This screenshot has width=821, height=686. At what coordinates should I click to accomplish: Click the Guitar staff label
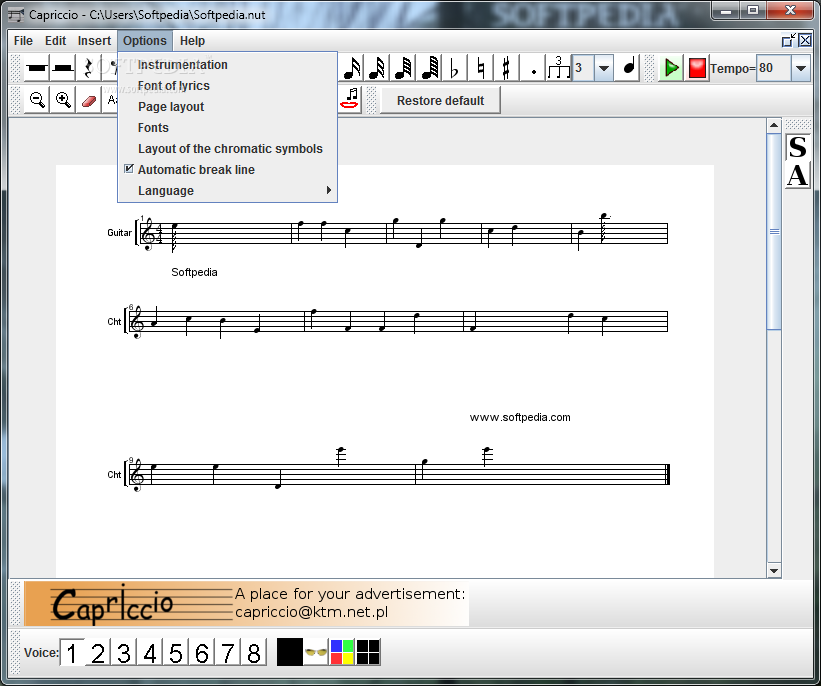coord(119,233)
